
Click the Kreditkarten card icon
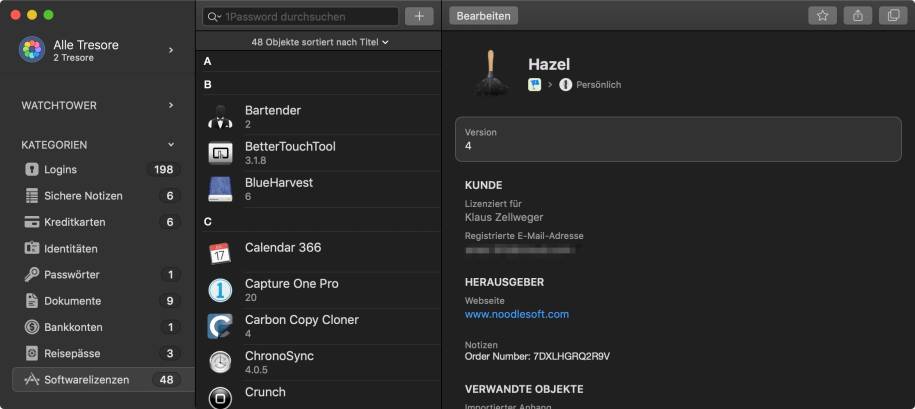tap(32, 222)
